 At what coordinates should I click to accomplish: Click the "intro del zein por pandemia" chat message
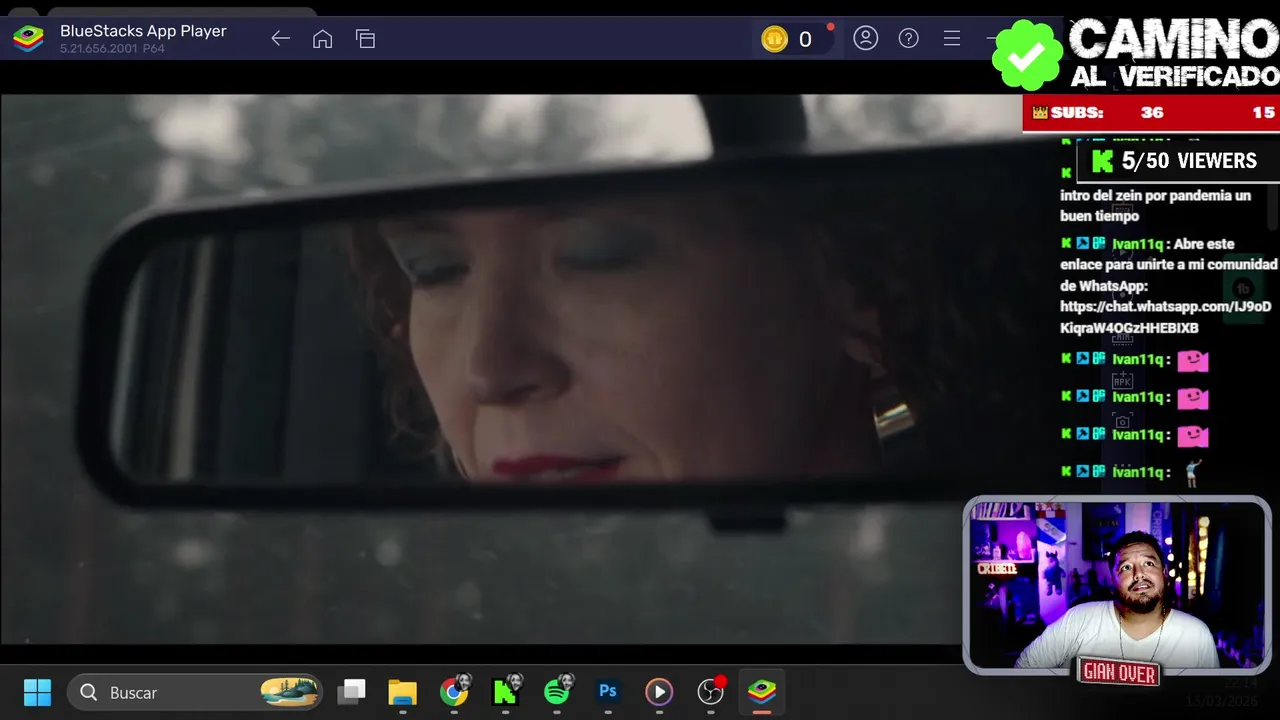tap(1155, 205)
